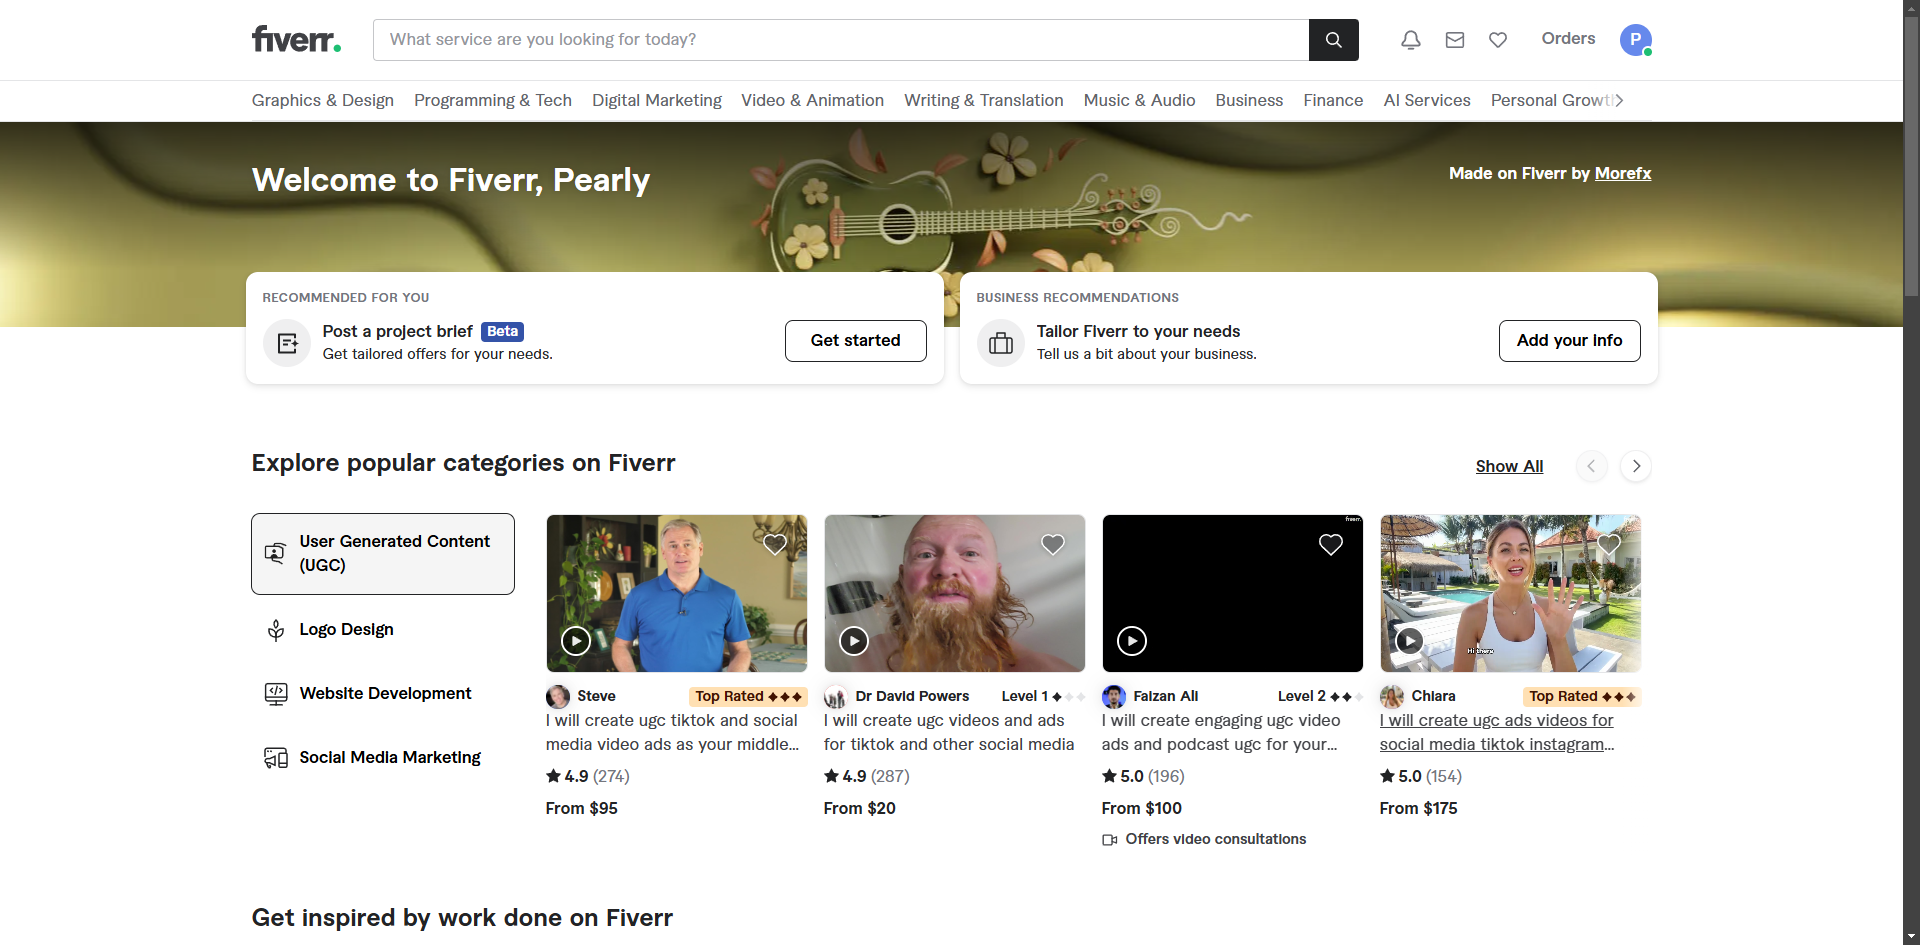Go to next popular category gigs
This screenshot has width=1920, height=945.
1636,466
